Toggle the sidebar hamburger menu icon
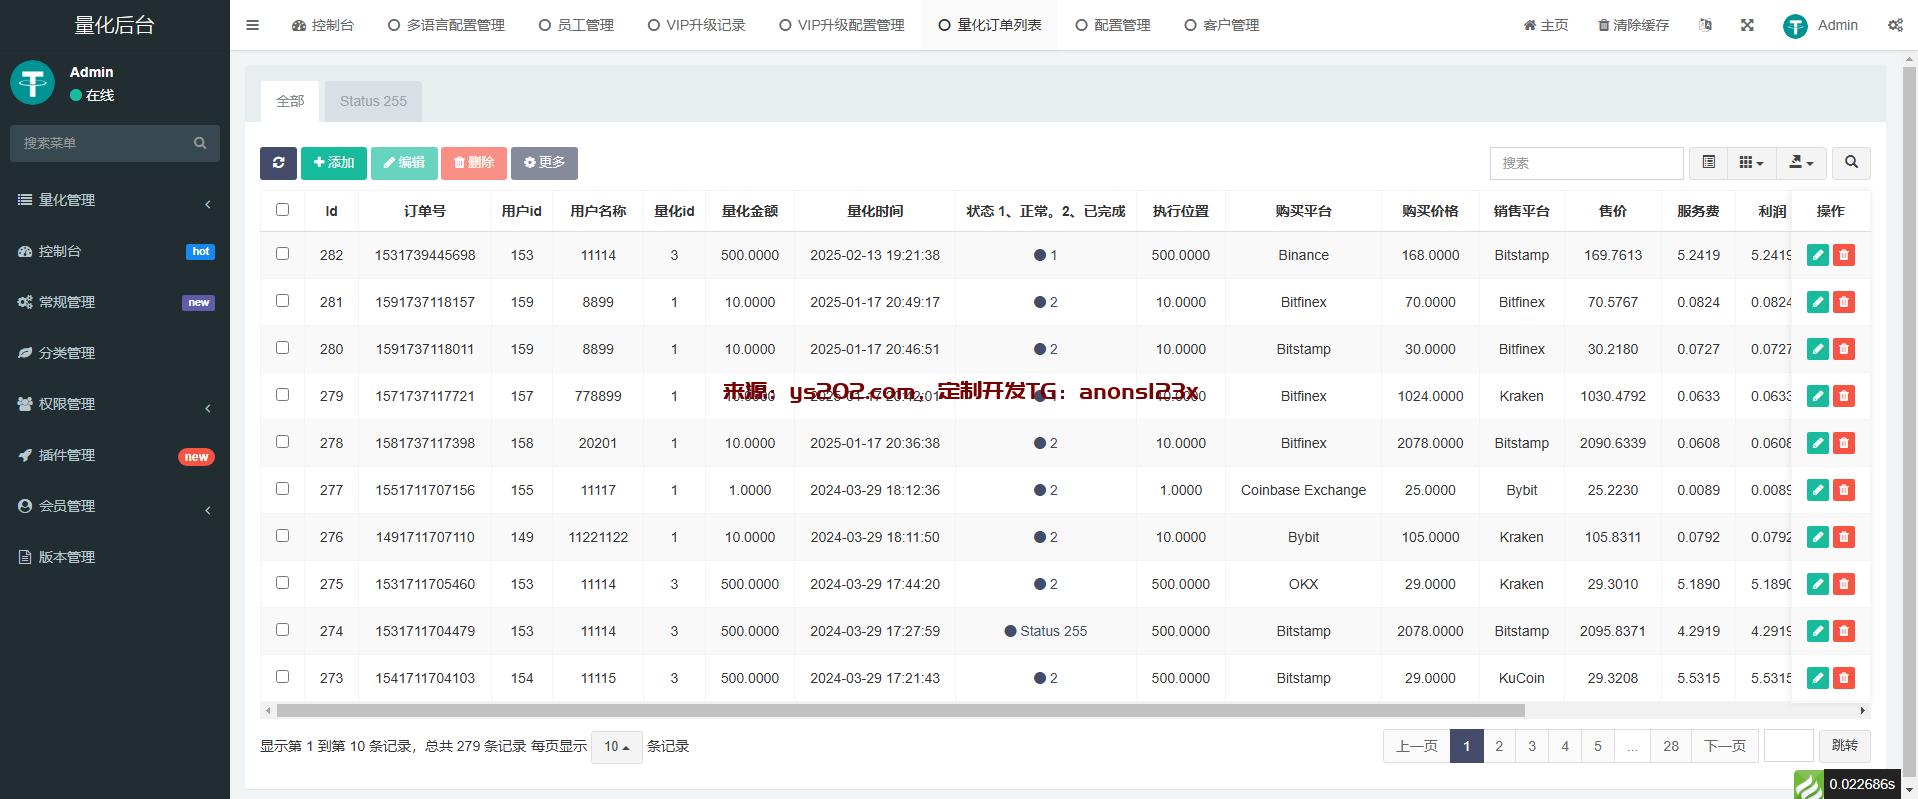 [253, 25]
